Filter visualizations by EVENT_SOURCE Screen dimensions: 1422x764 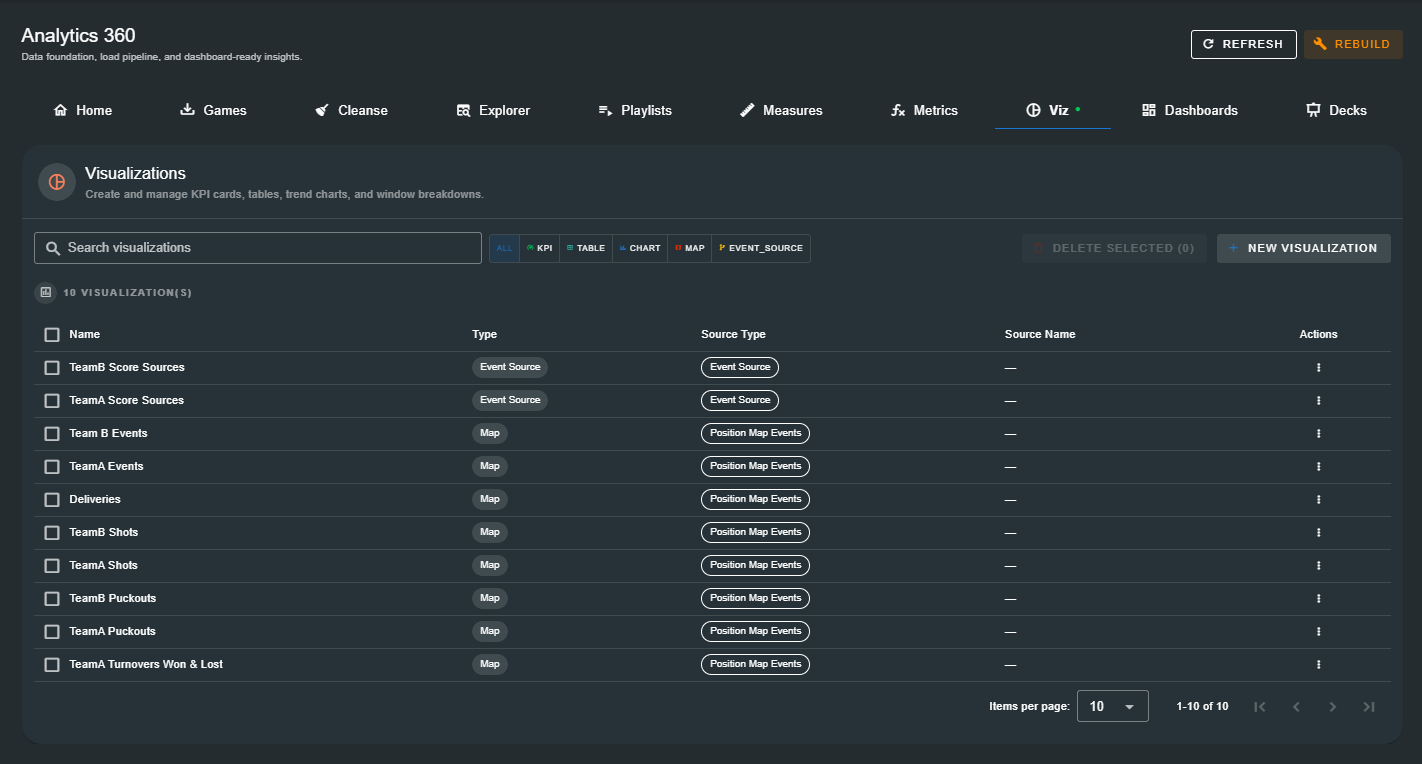pos(761,248)
